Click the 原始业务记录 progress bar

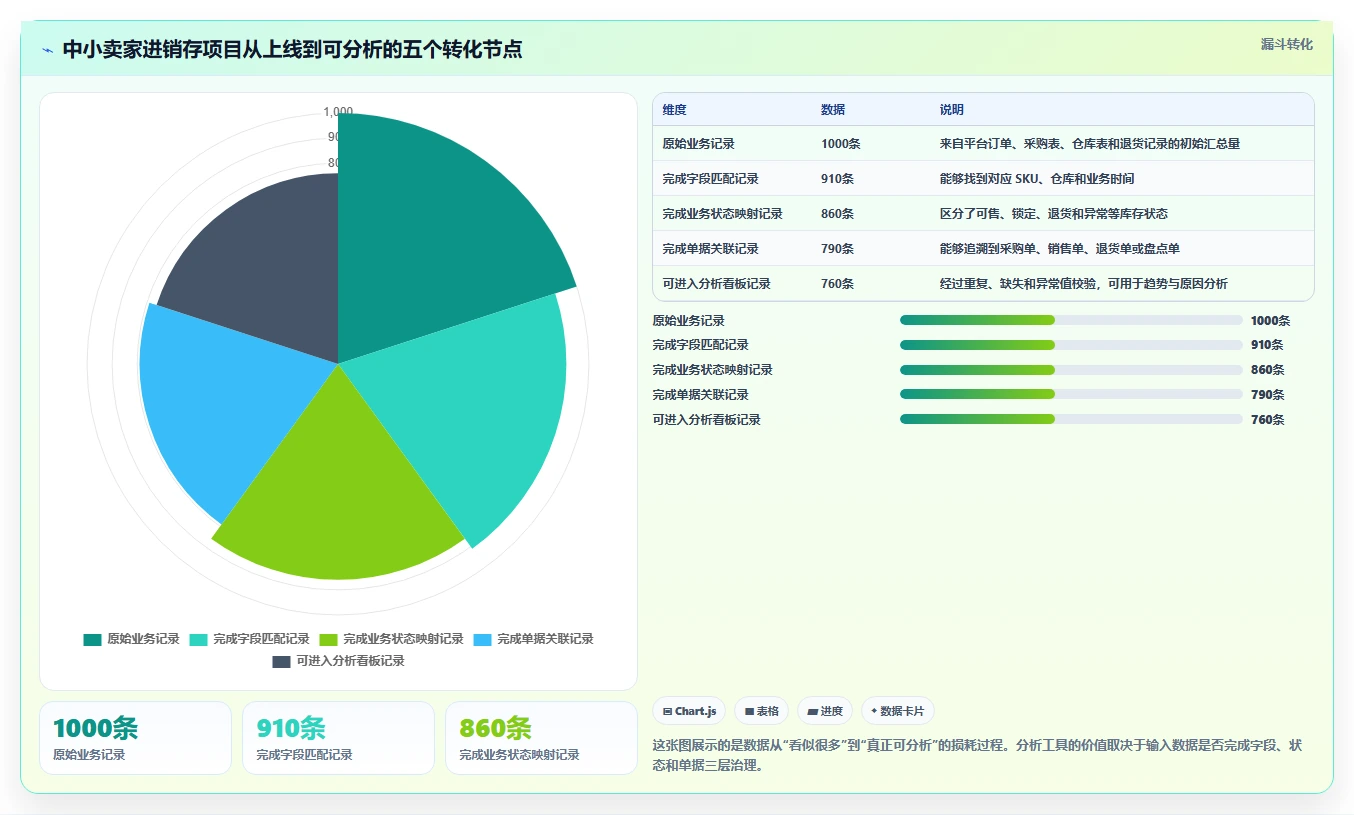coord(1071,320)
